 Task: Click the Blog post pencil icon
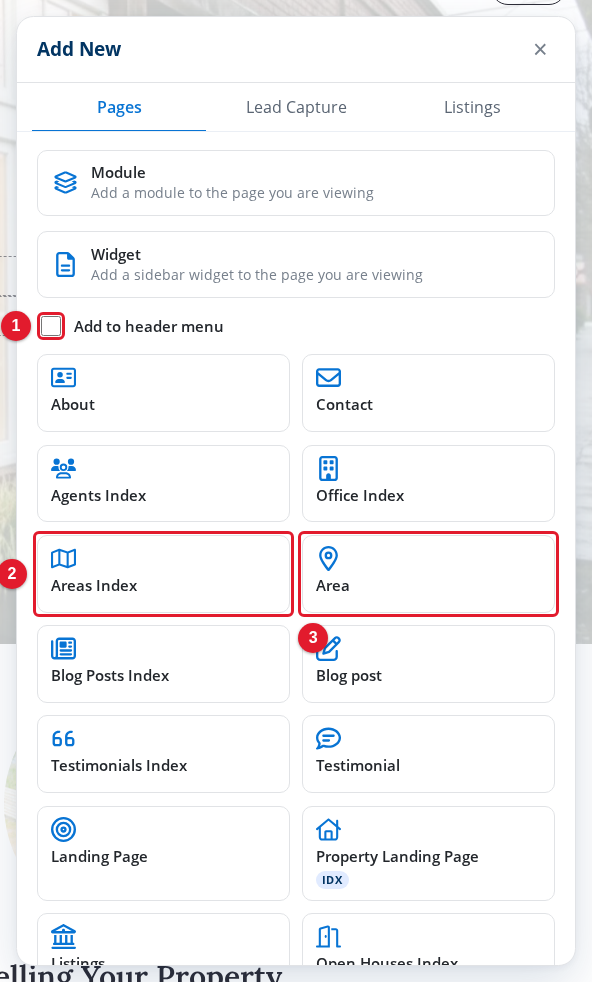coord(328,648)
